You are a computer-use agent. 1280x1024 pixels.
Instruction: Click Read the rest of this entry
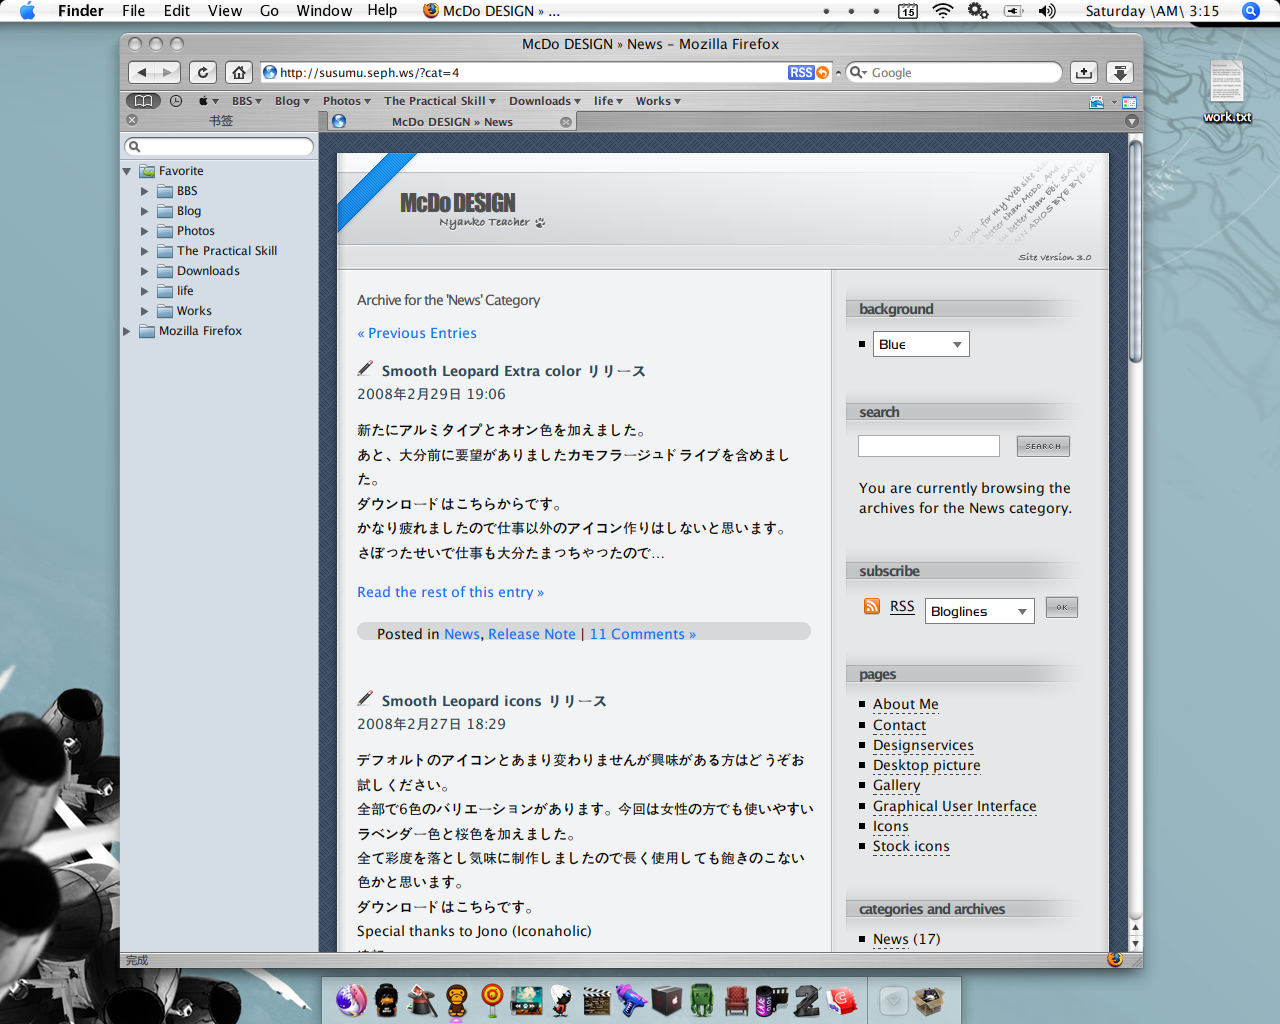[x=450, y=592]
